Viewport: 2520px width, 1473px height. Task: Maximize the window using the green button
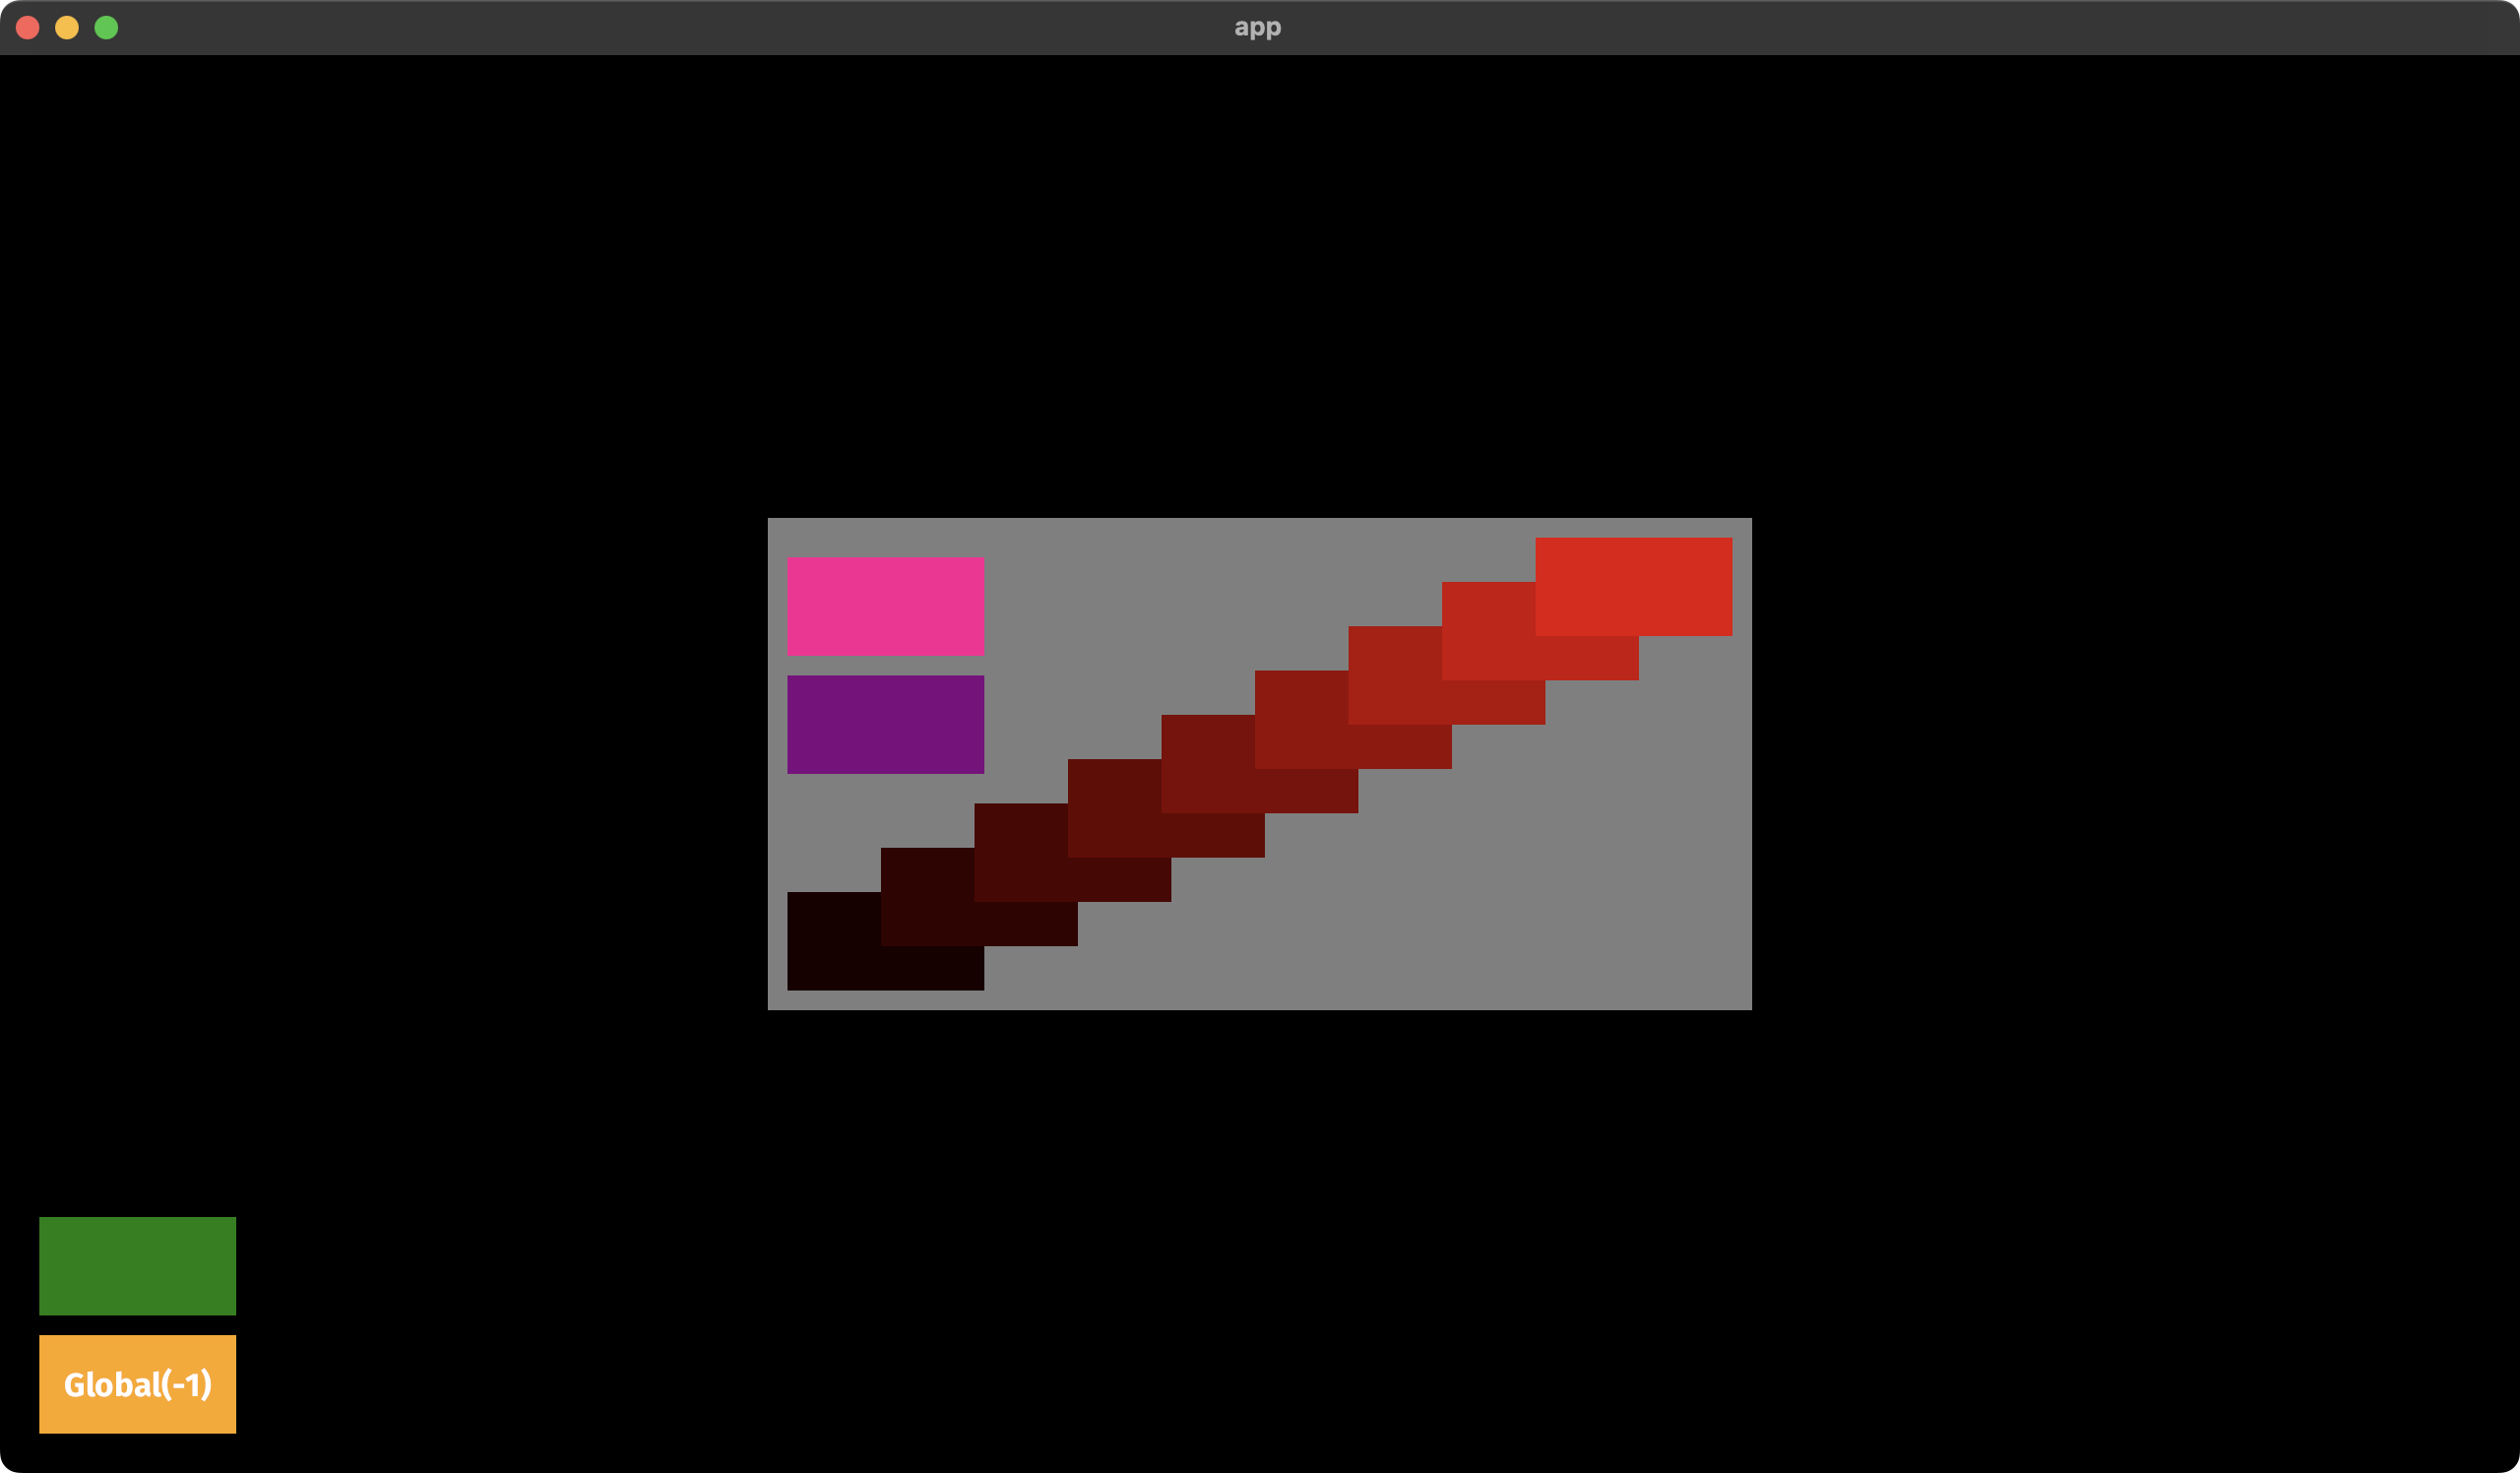click(x=106, y=28)
